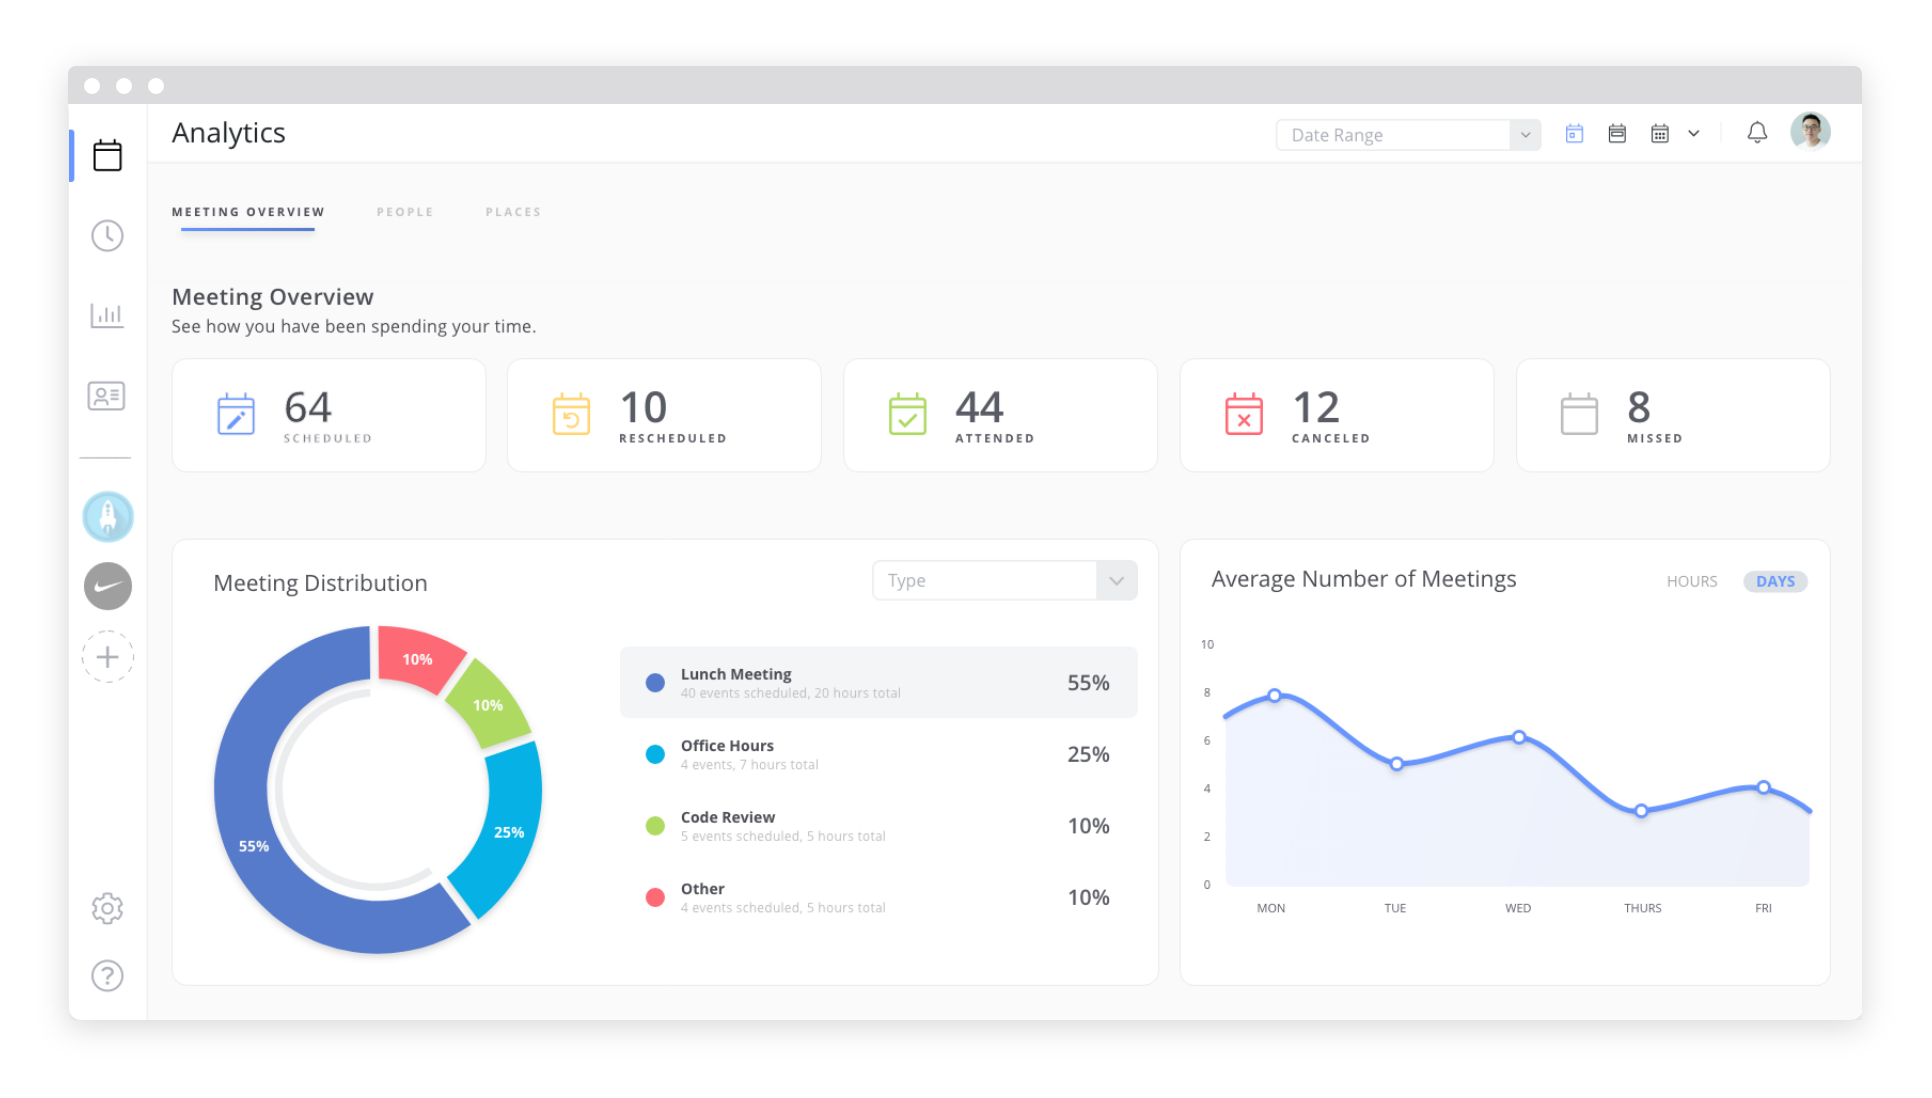The height and width of the screenshot is (1098, 1932).
Task: Click the rocket launch sidebar icon
Action: 107,516
